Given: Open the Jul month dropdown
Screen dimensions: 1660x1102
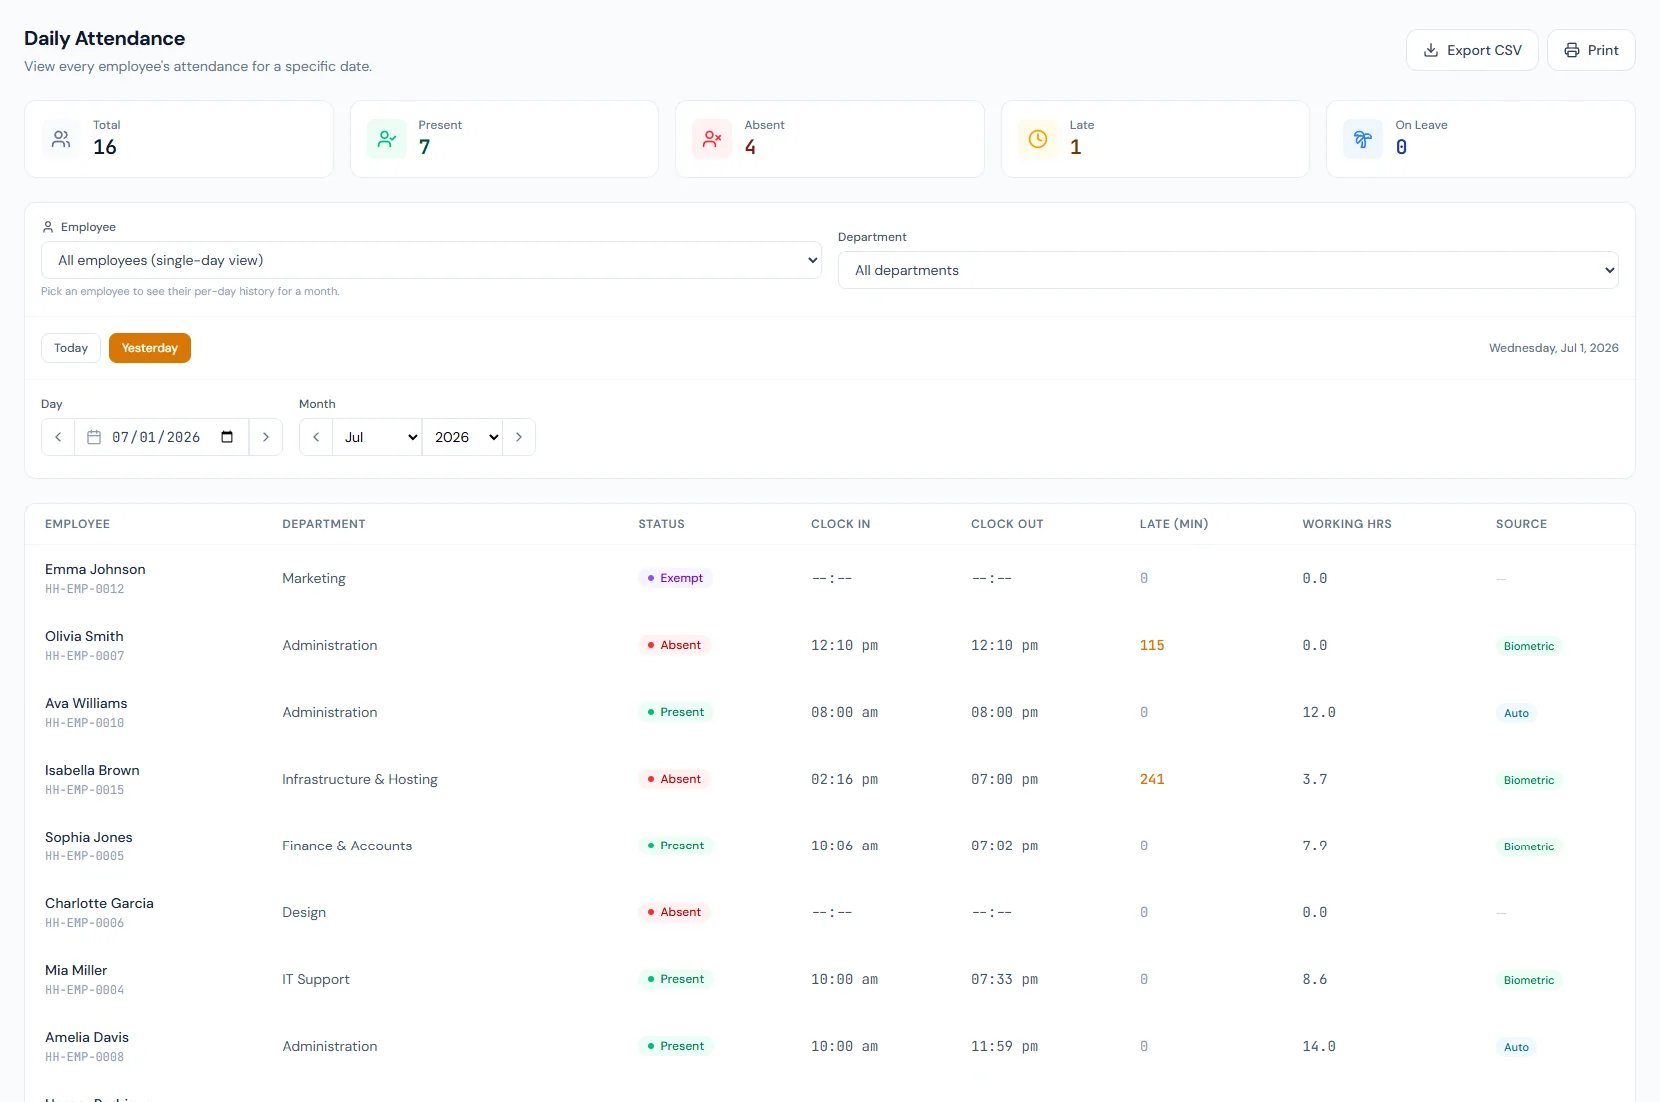Looking at the screenshot, I should [x=378, y=437].
